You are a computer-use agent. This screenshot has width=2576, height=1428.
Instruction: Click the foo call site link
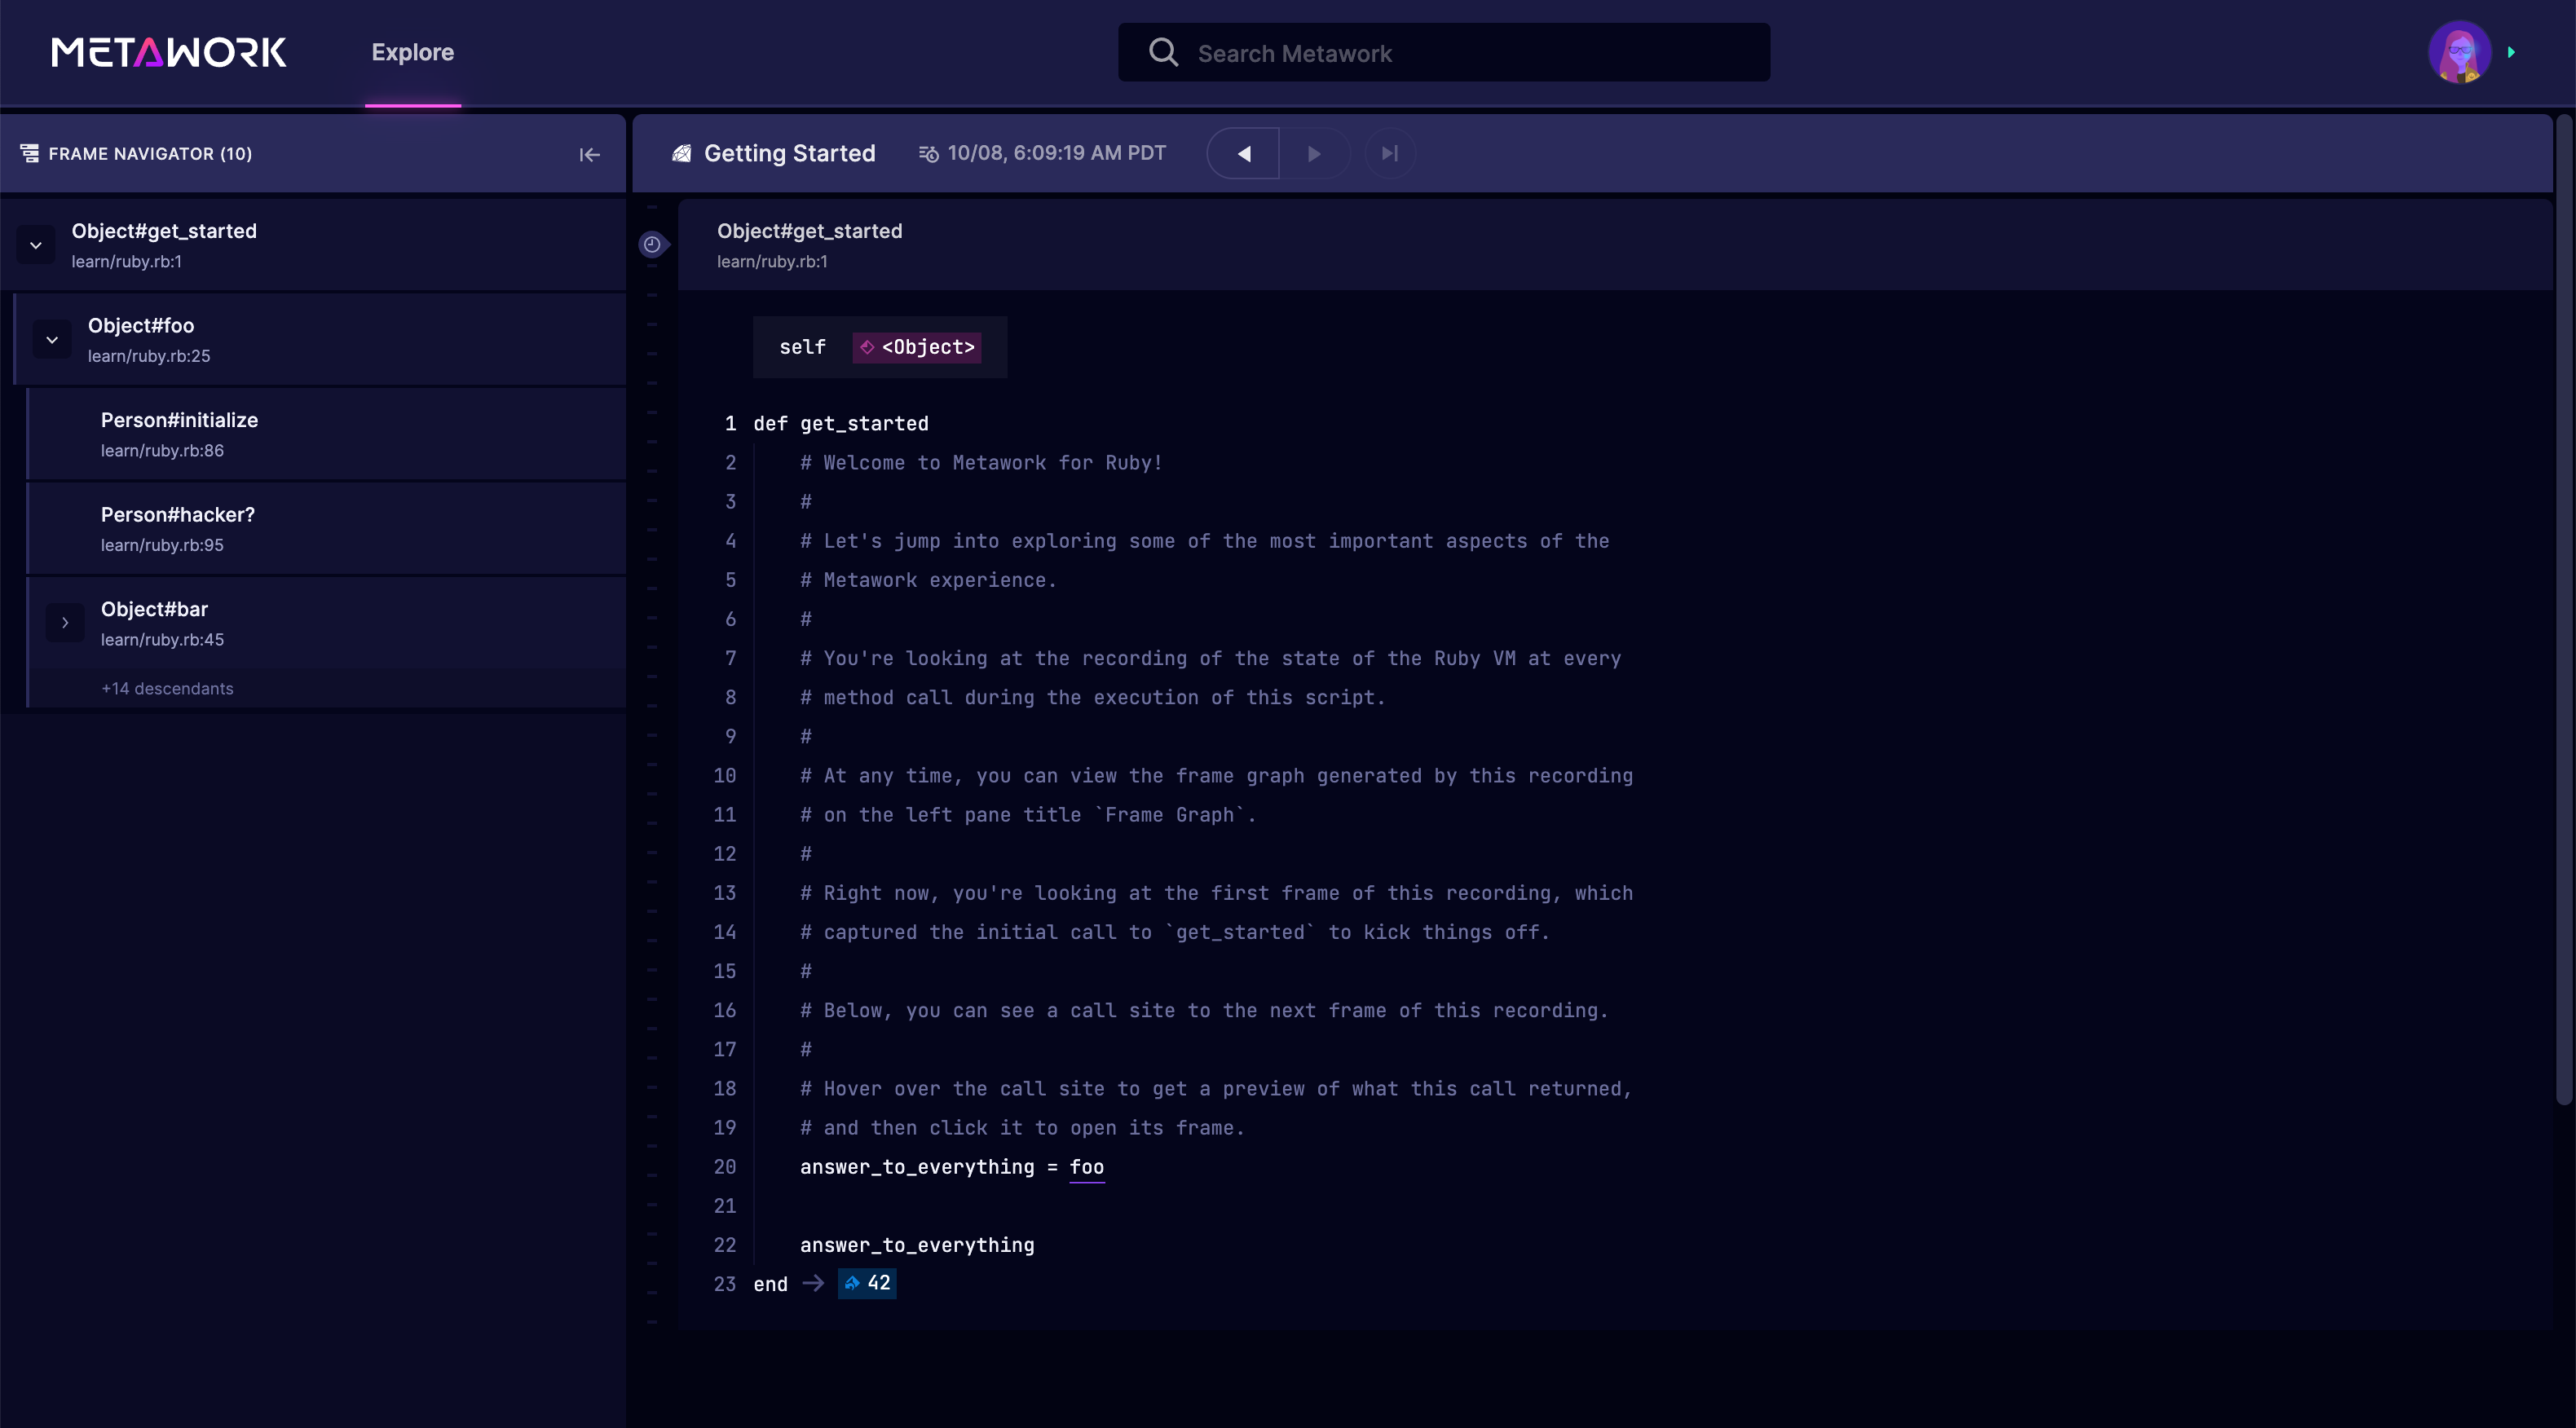1086,1167
